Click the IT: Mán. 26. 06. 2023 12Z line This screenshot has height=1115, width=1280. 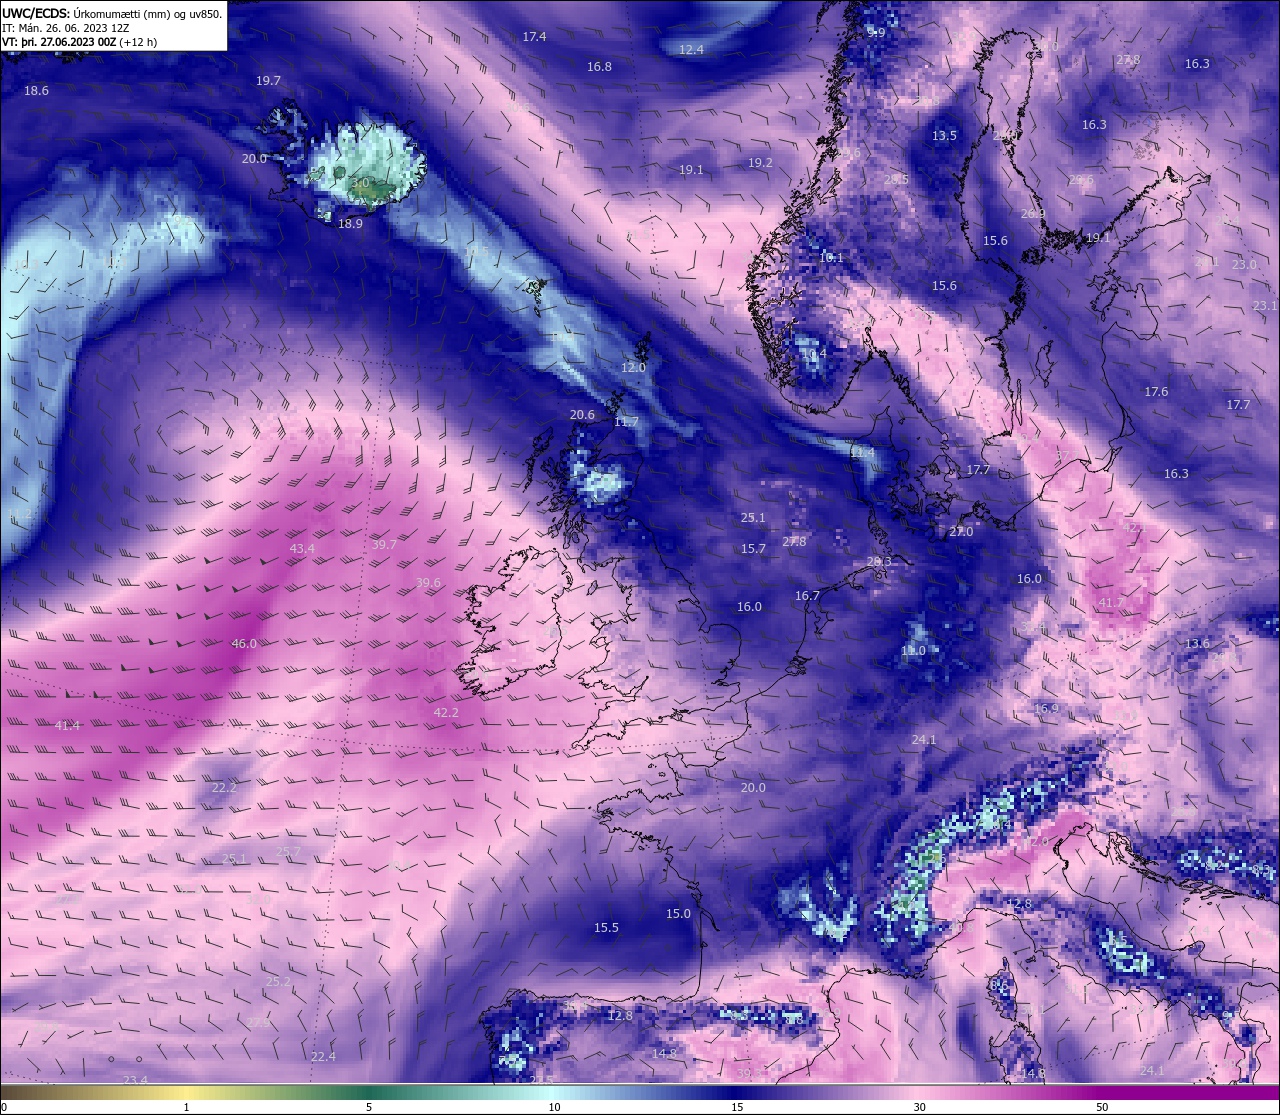tap(65, 28)
